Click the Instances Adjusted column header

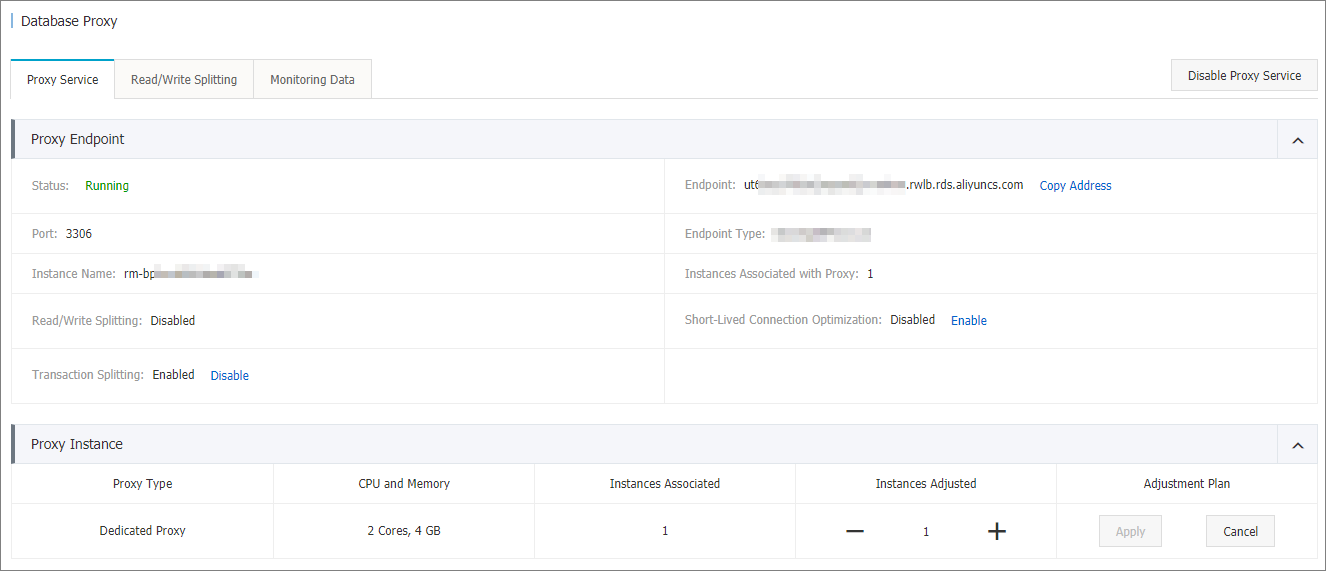[926, 484]
